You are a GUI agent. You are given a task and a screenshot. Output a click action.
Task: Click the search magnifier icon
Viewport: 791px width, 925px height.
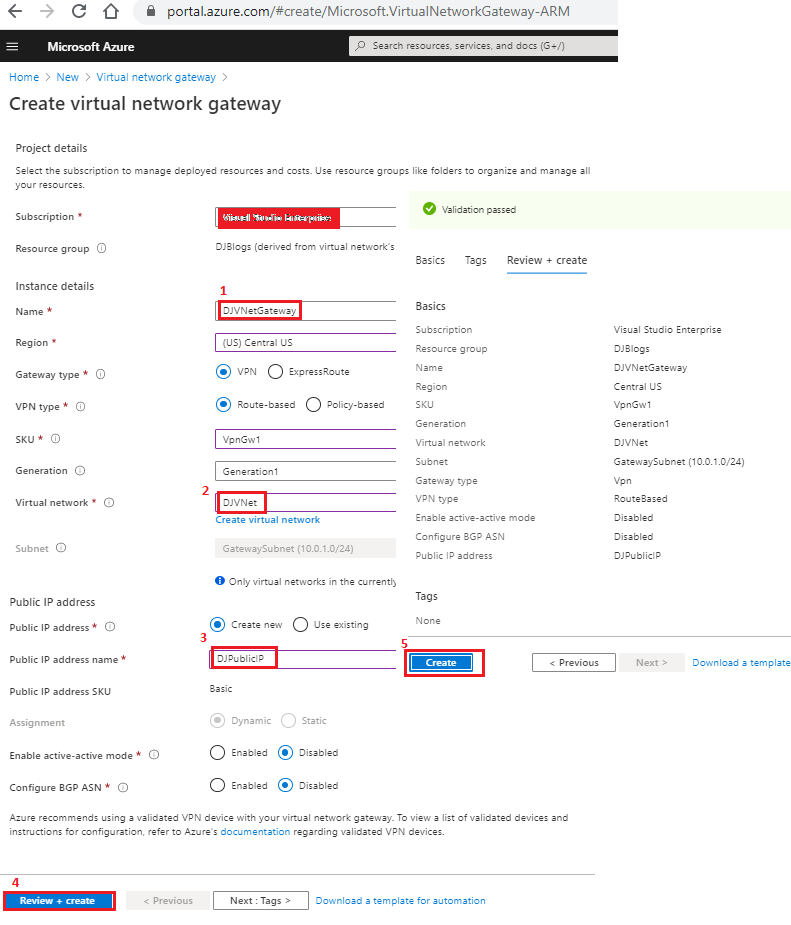pyautogui.click(x=360, y=45)
